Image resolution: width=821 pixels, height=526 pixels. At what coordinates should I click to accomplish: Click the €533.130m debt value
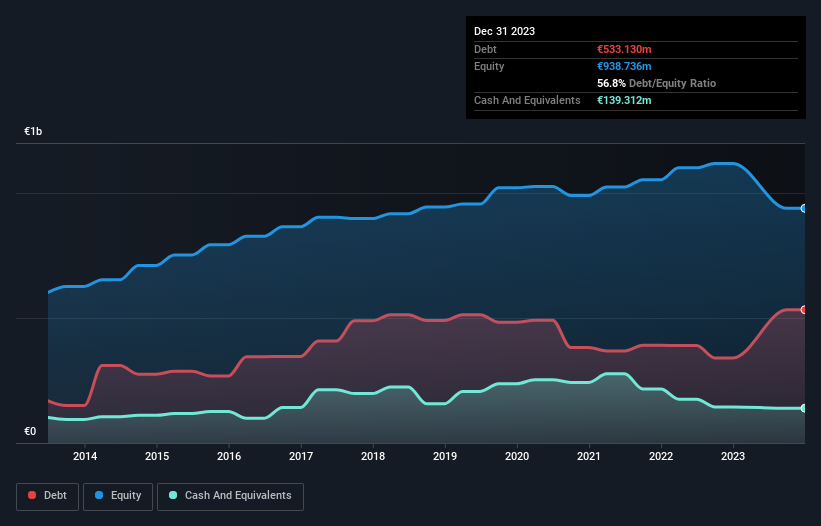[624, 49]
